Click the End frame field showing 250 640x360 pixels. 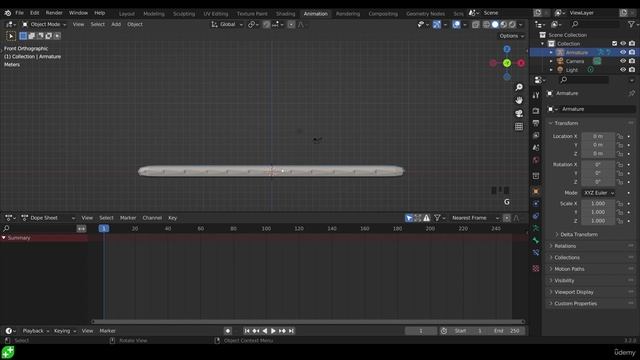click(x=507, y=331)
